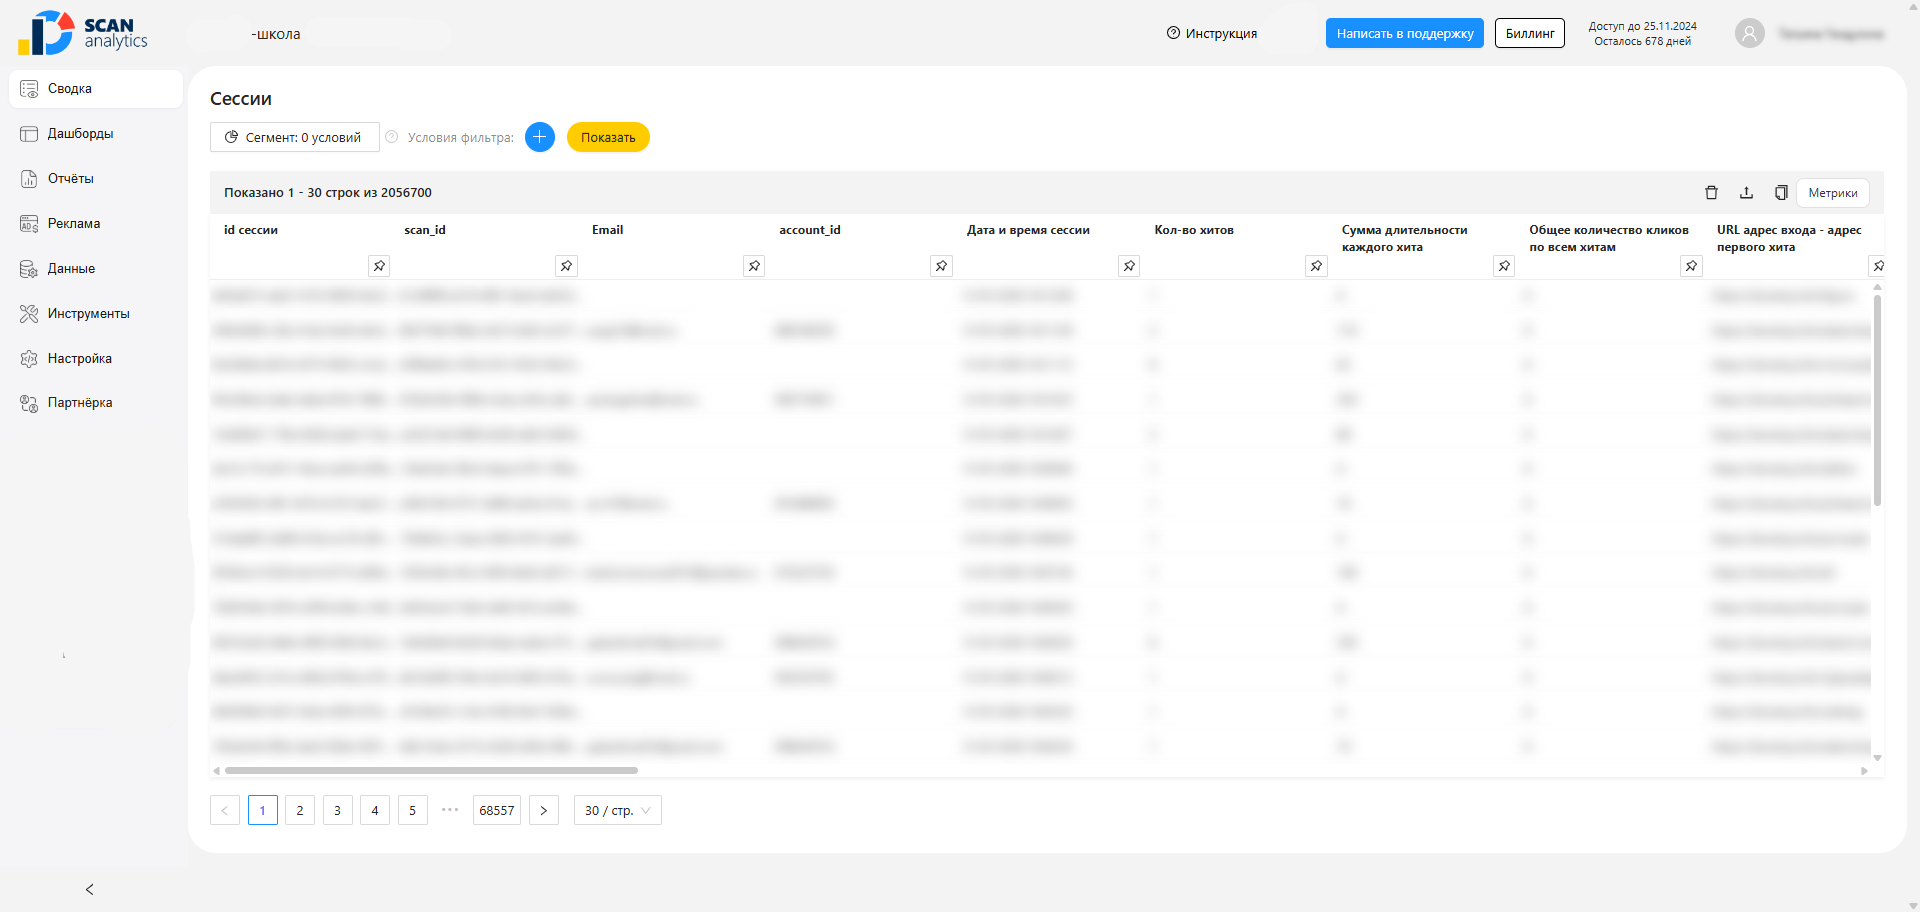The height and width of the screenshot is (912, 1920).
Task: Click the Дата и время сессии header
Action: (x=1028, y=230)
